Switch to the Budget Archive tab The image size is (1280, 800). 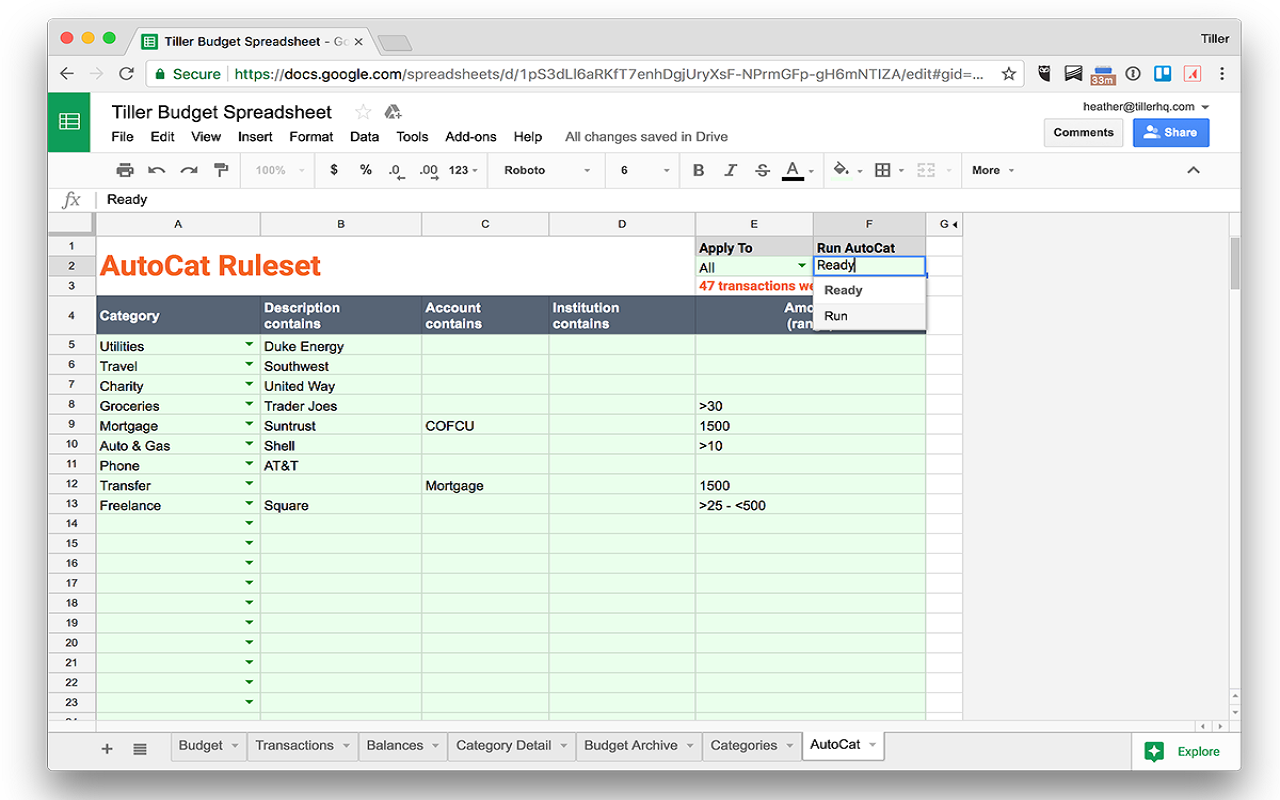point(639,746)
